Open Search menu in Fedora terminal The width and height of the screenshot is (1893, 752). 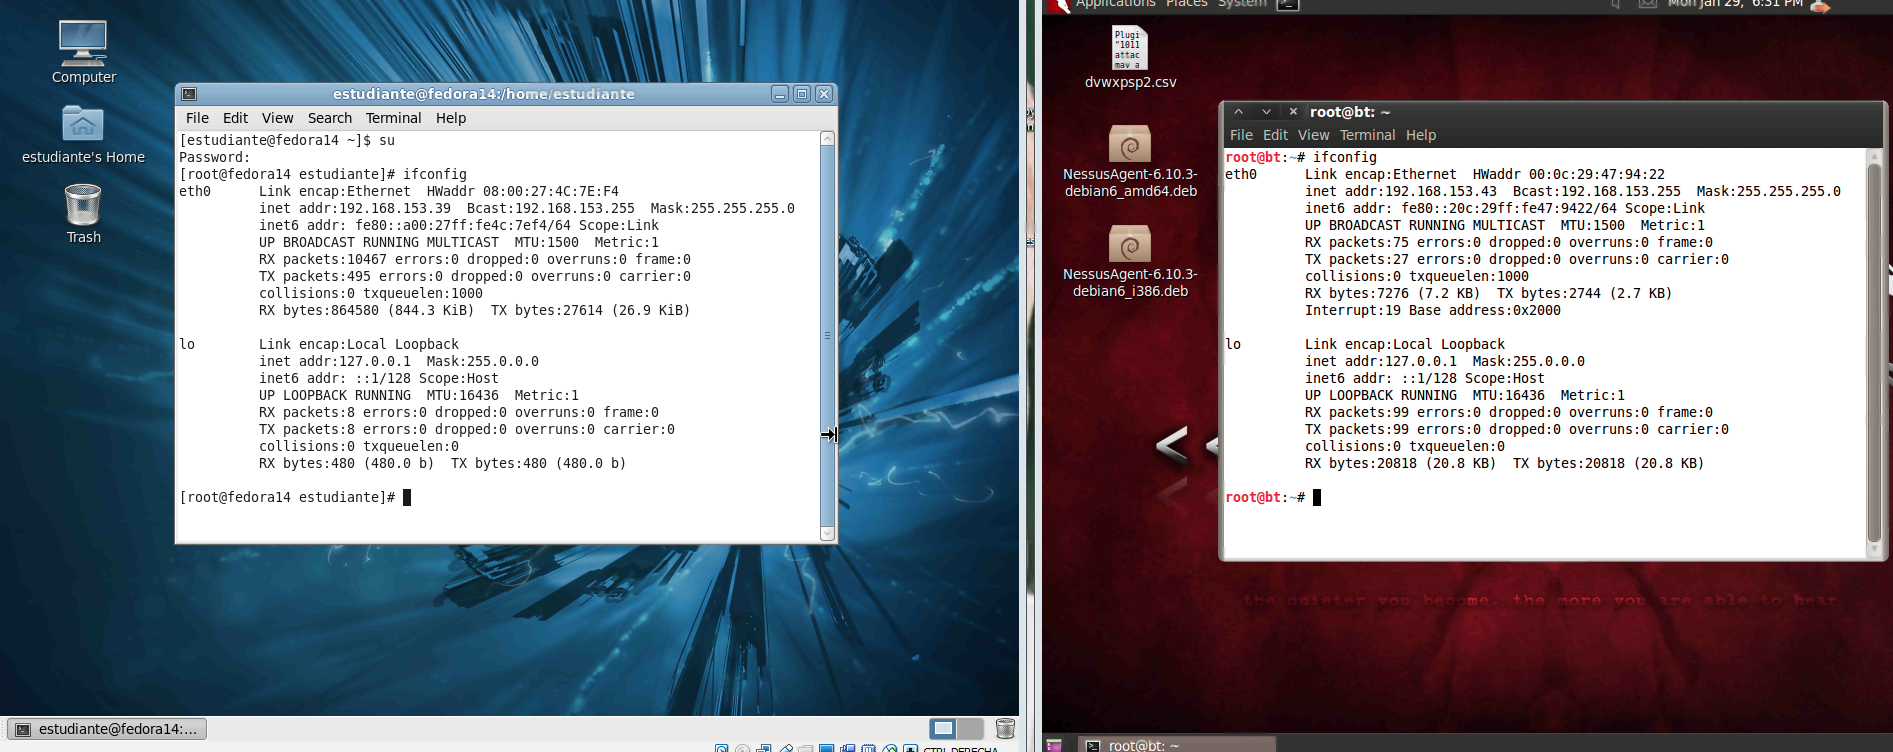[329, 118]
